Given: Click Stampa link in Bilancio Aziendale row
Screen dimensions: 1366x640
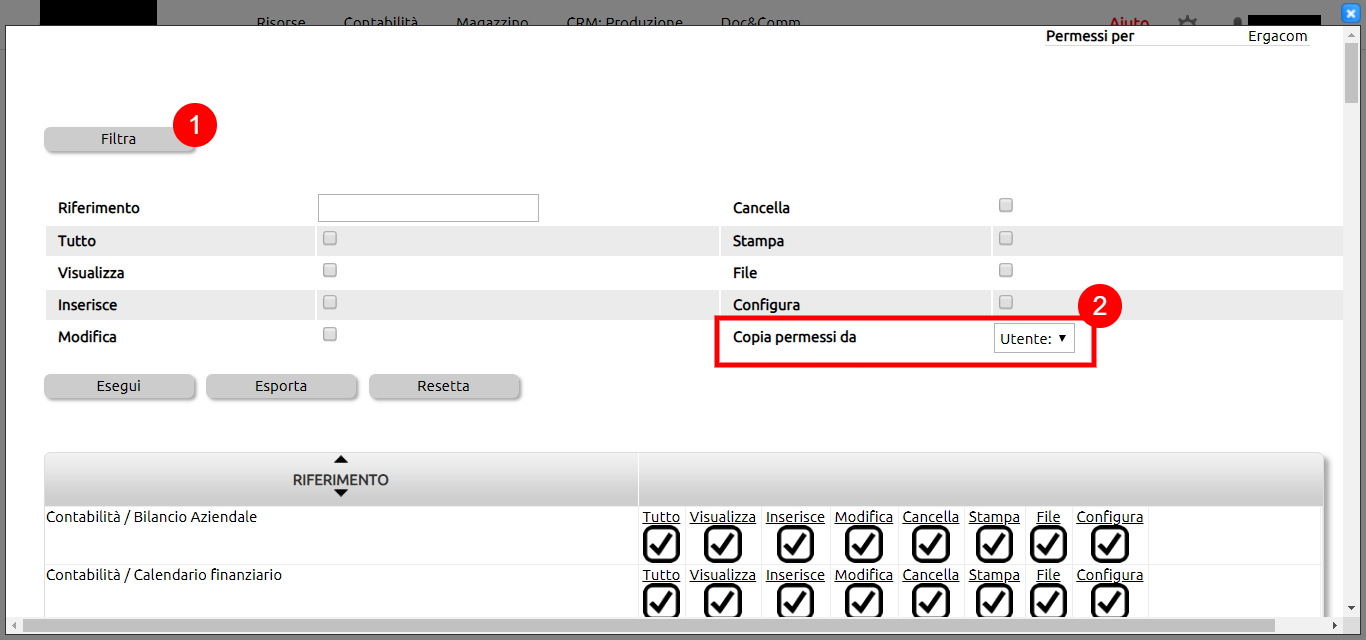Looking at the screenshot, I should (994, 517).
